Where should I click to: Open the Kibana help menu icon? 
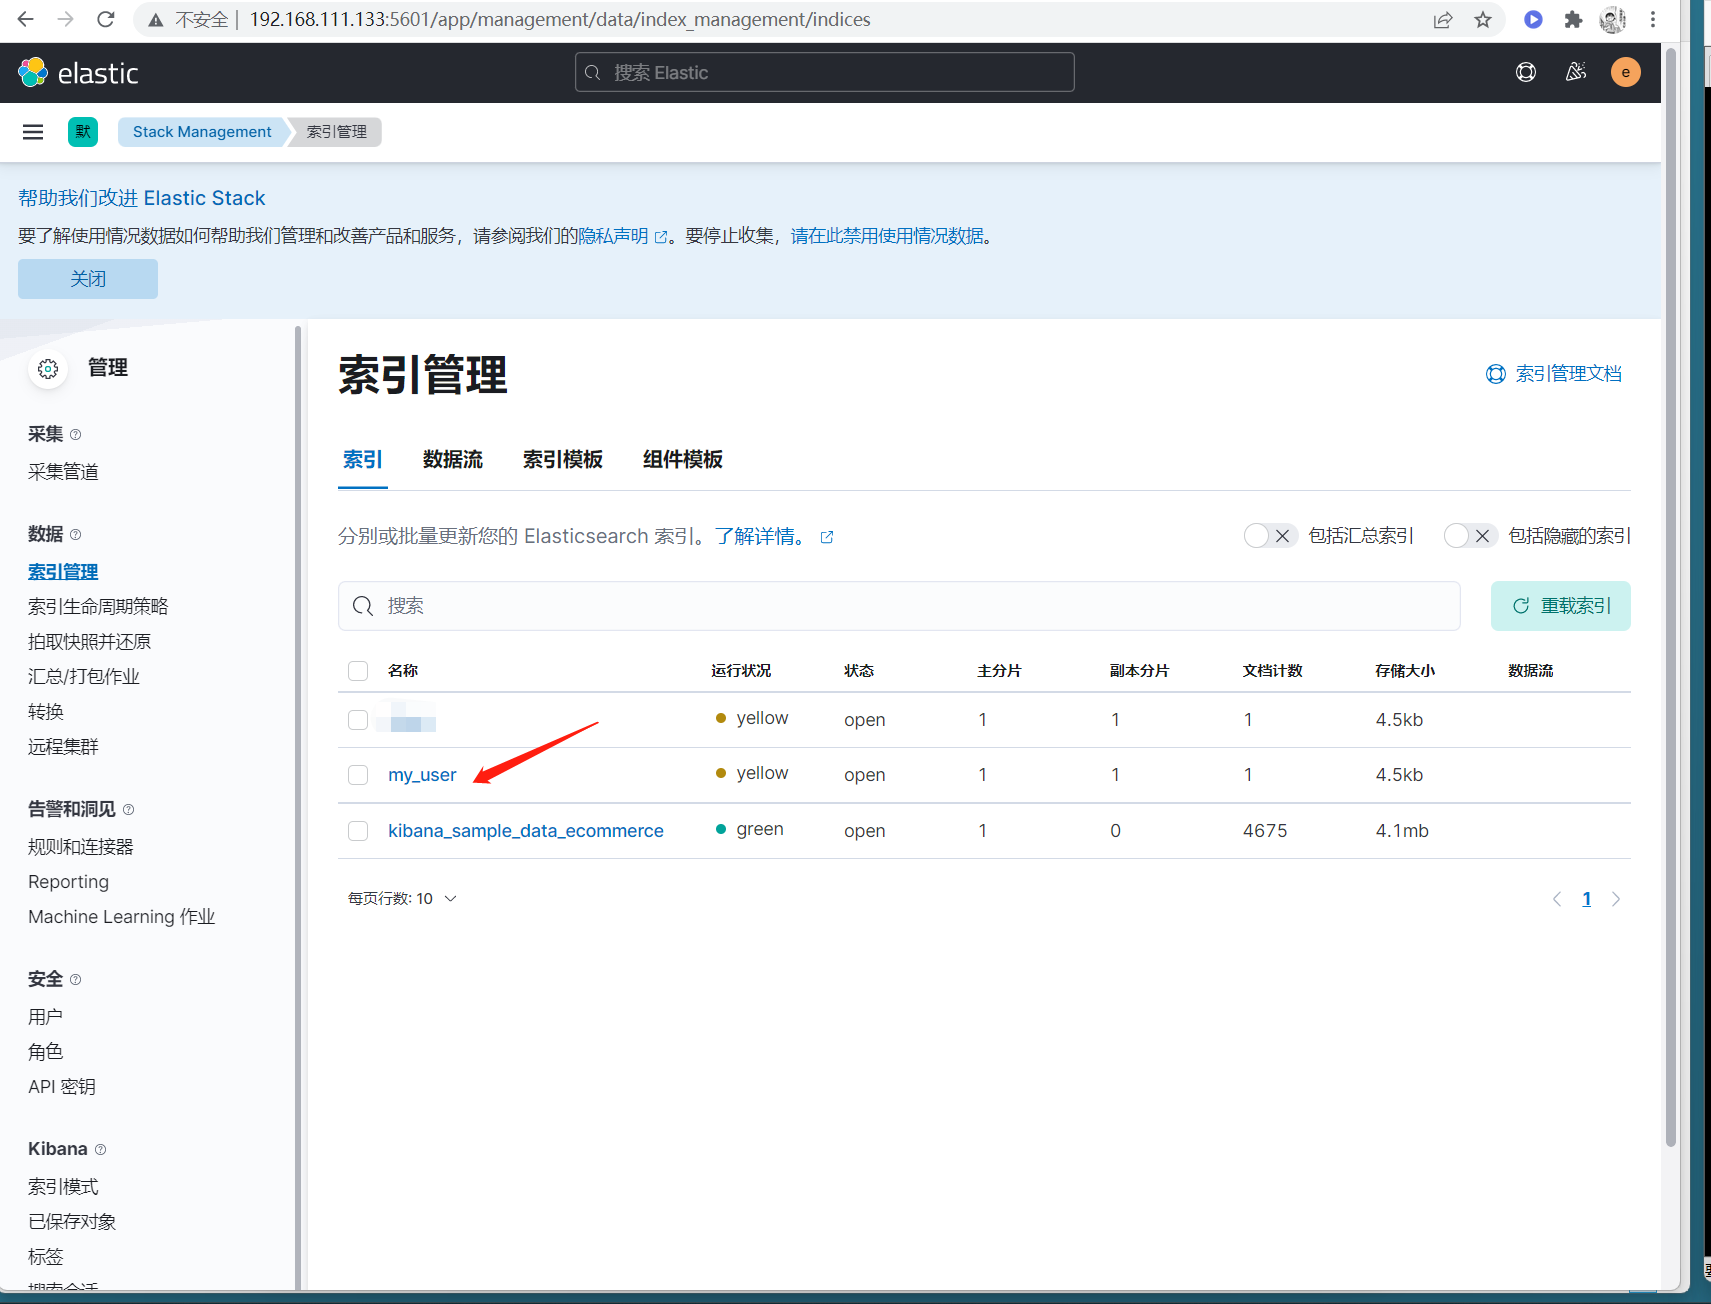coord(1526,72)
